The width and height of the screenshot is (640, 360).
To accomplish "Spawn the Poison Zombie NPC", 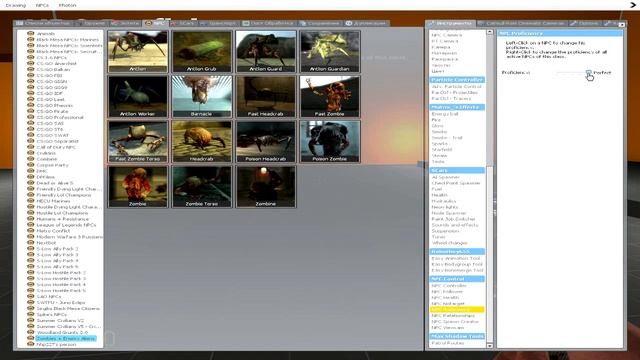I will point(330,141).
